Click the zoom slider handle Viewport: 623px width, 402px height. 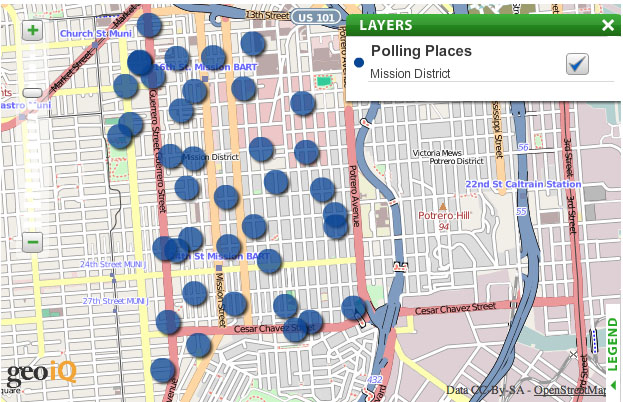point(33,92)
